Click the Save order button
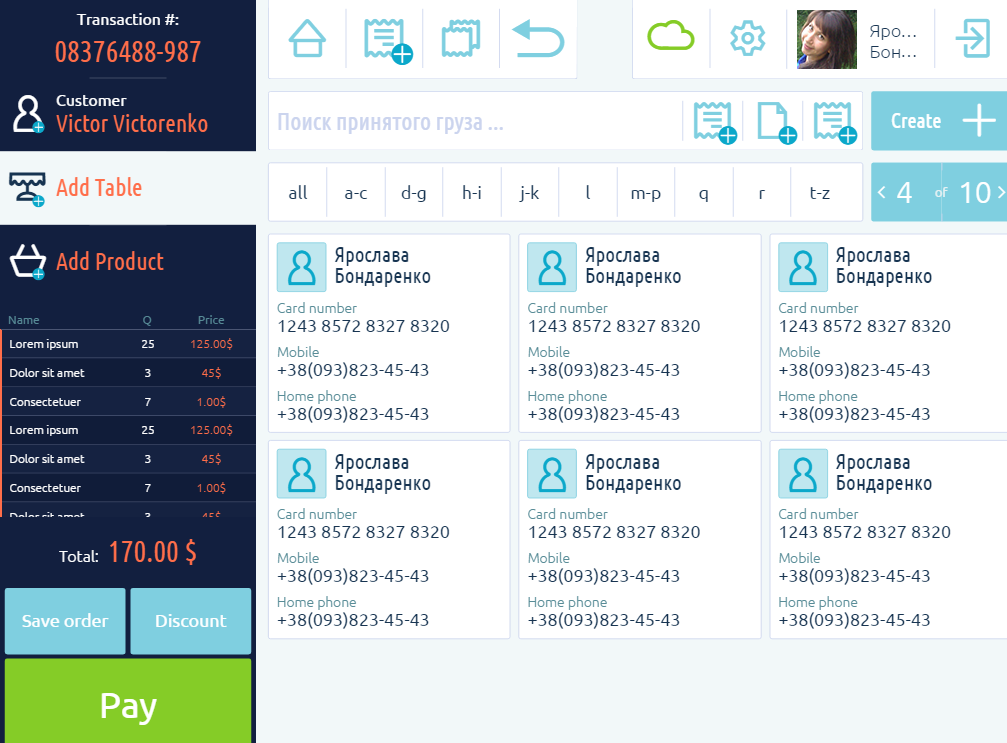The width and height of the screenshot is (1007, 743). click(x=65, y=621)
